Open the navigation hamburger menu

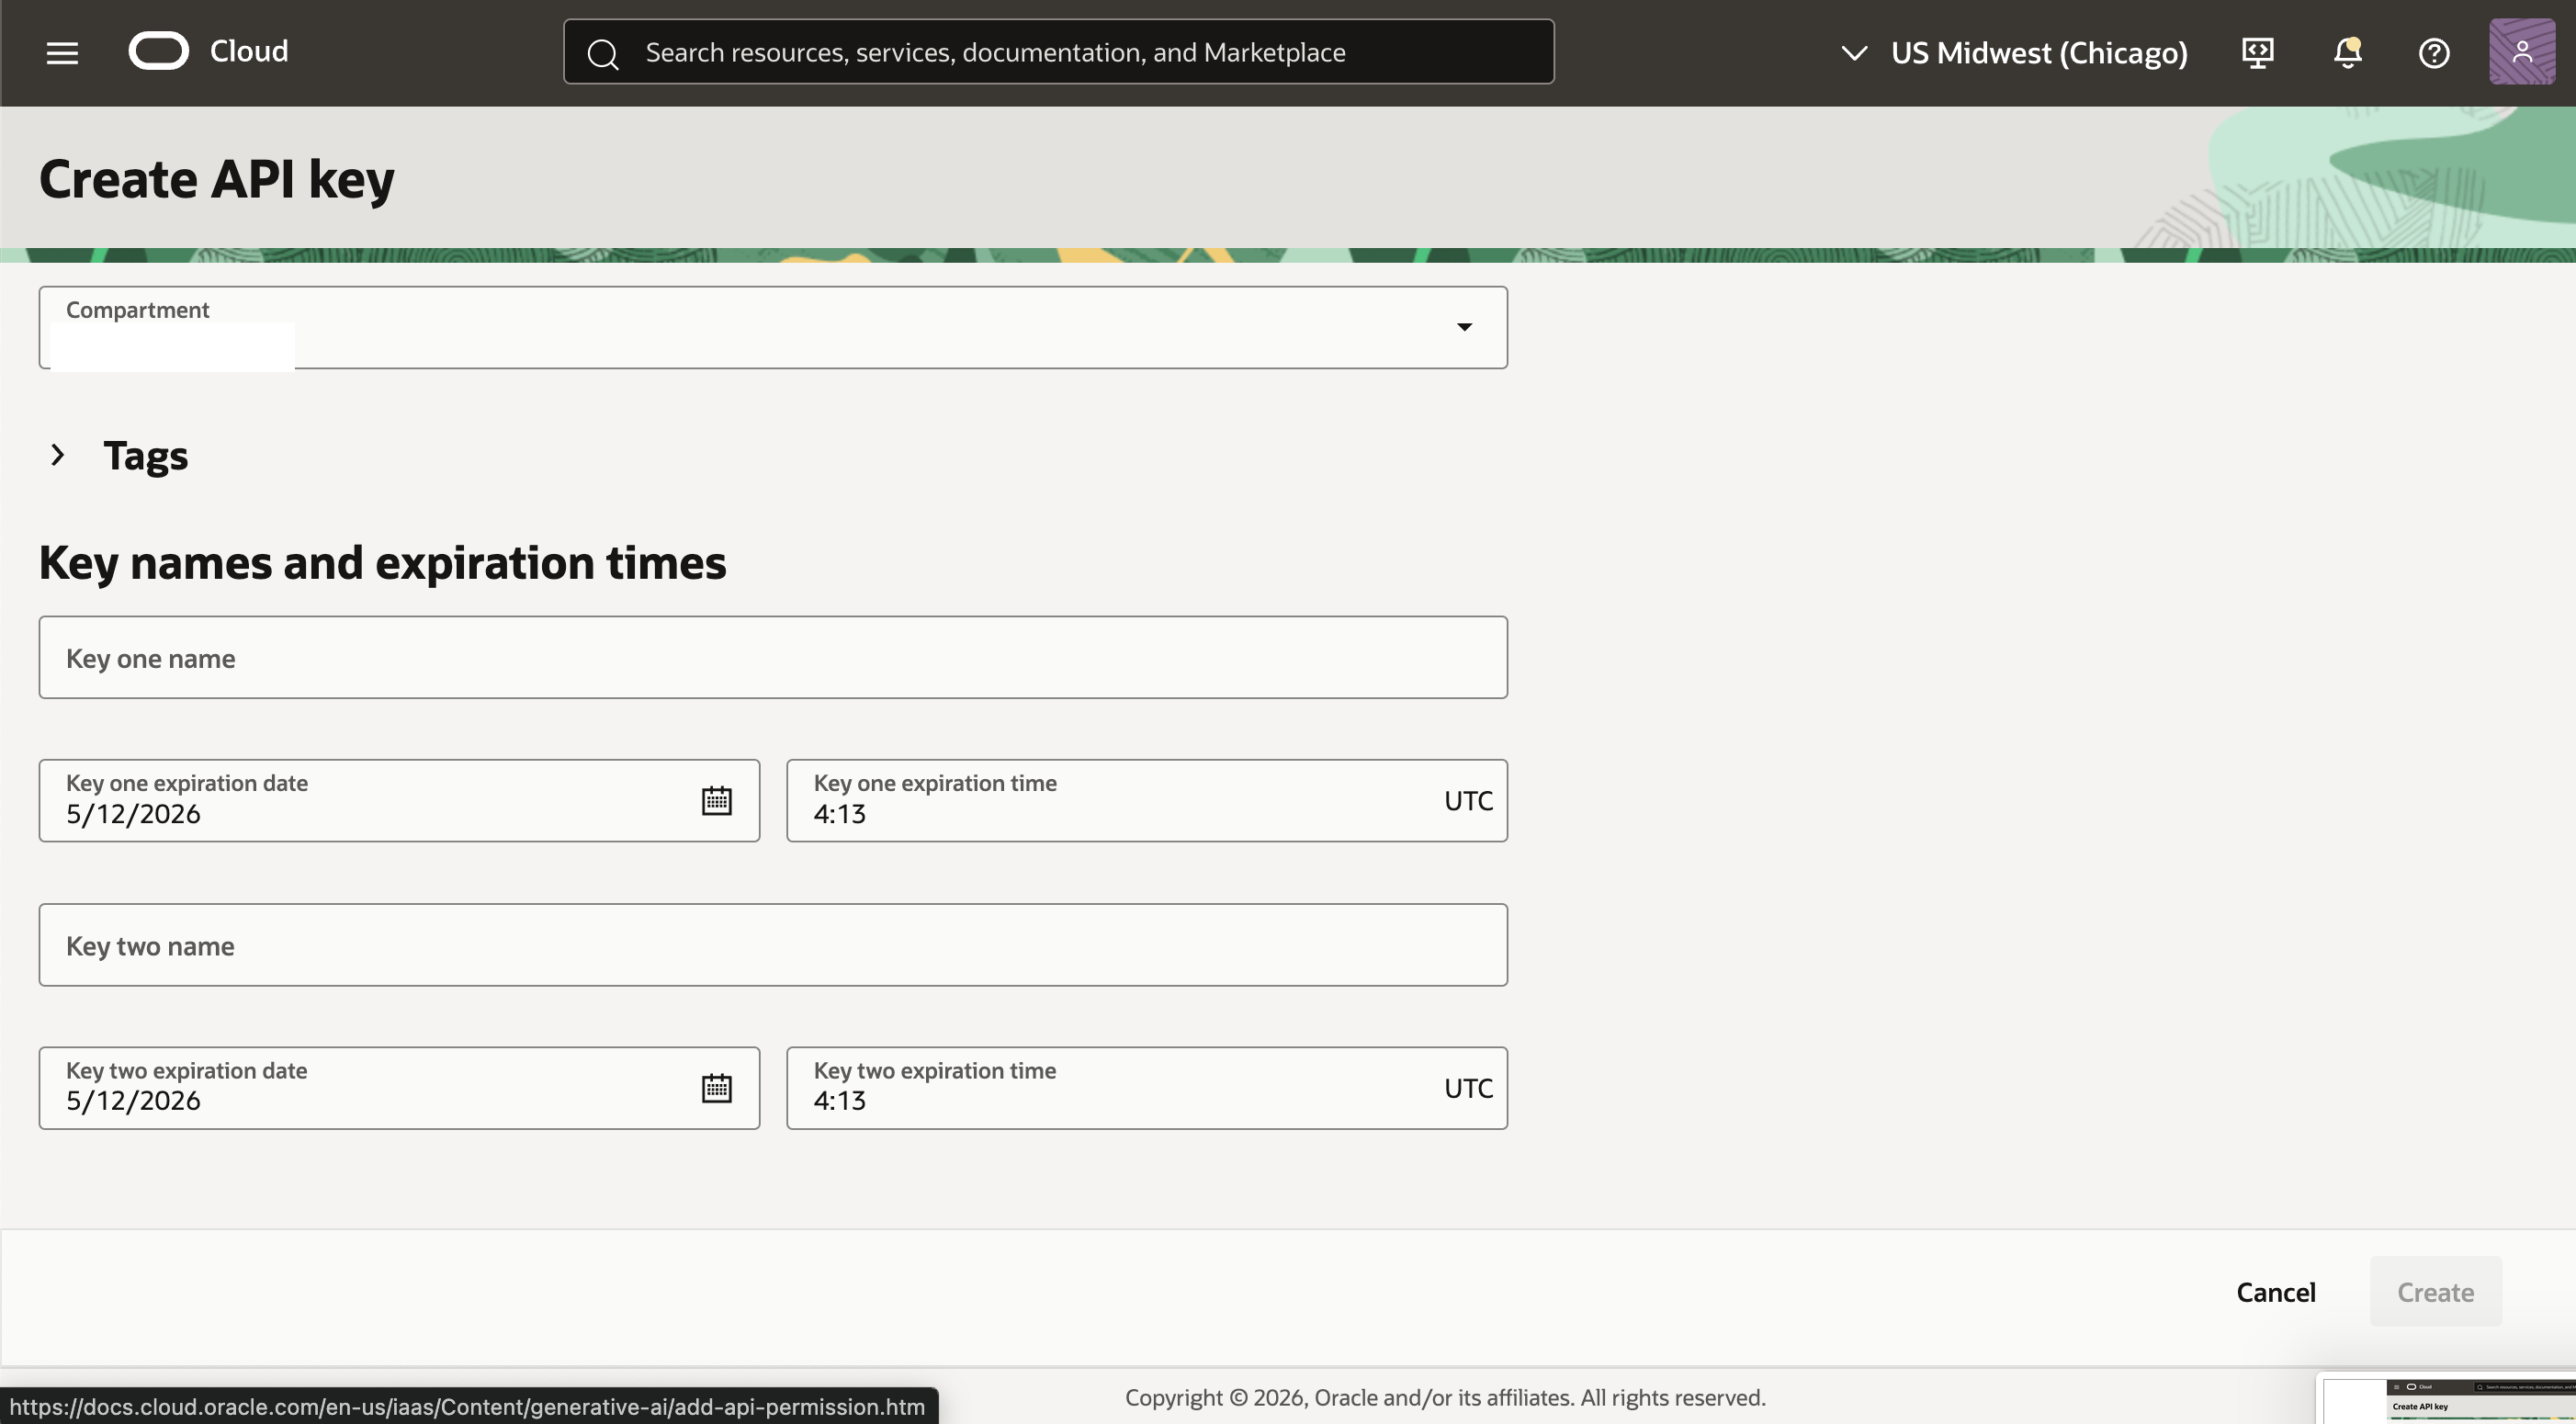tap(62, 52)
